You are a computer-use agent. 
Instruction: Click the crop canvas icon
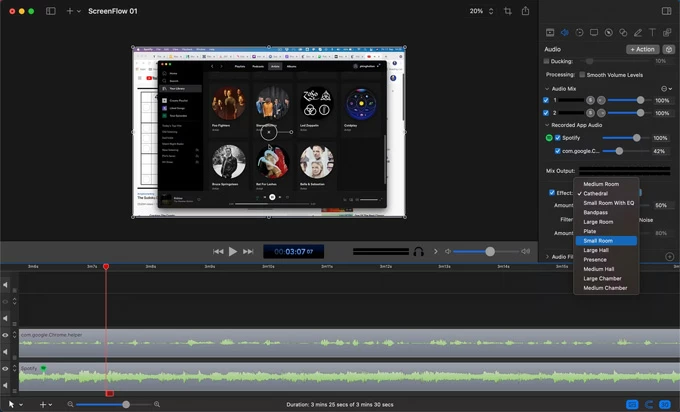pyautogui.click(x=507, y=11)
